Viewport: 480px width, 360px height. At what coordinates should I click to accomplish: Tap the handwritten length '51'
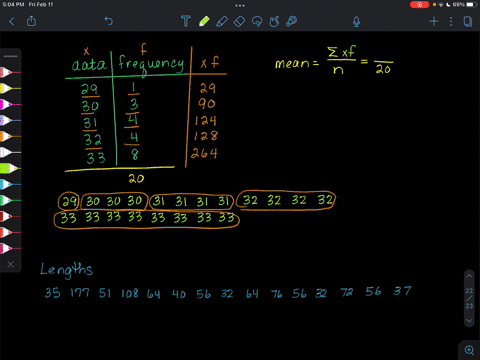tap(105, 293)
